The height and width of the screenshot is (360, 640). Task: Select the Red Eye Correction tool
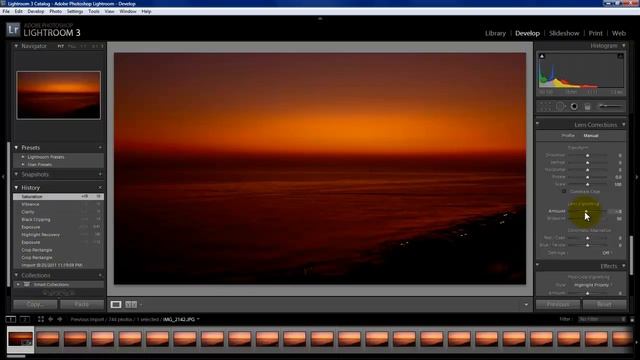pyautogui.click(x=574, y=107)
